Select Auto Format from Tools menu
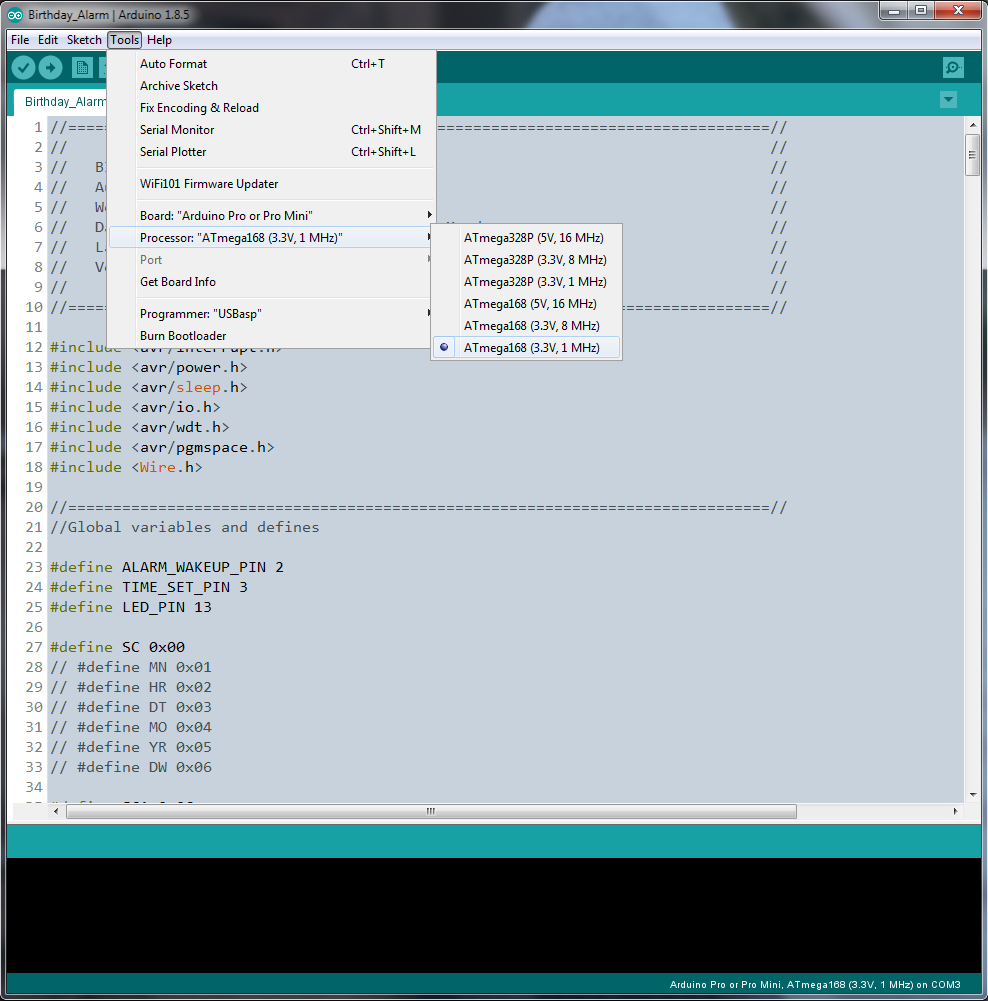The image size is (988, 1001). pyautogui.click(x=174, y=64)
